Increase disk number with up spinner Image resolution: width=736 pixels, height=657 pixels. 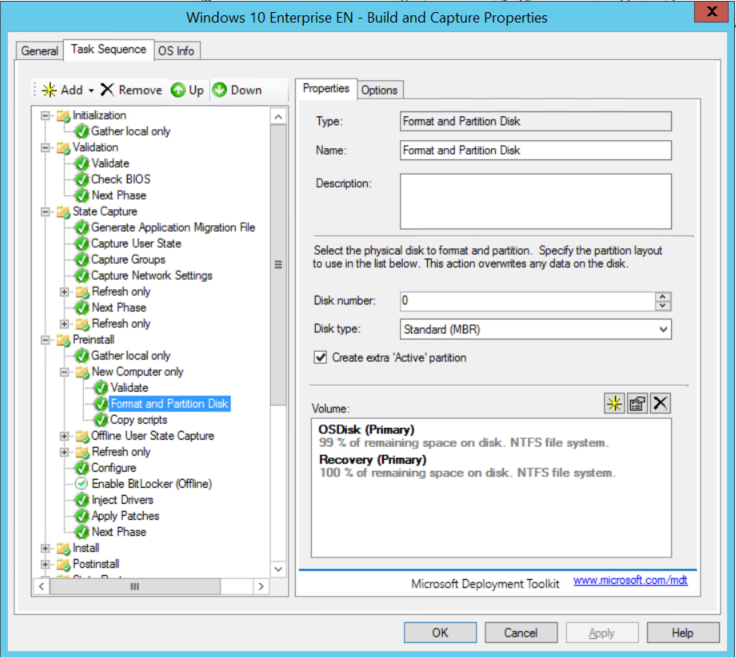pos(663,297)
